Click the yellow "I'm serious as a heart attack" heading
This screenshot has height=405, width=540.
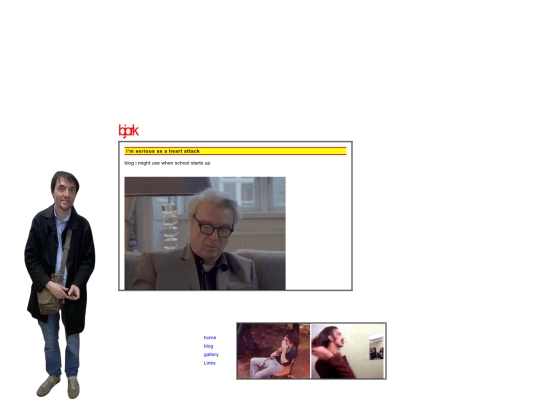(235, 151)
